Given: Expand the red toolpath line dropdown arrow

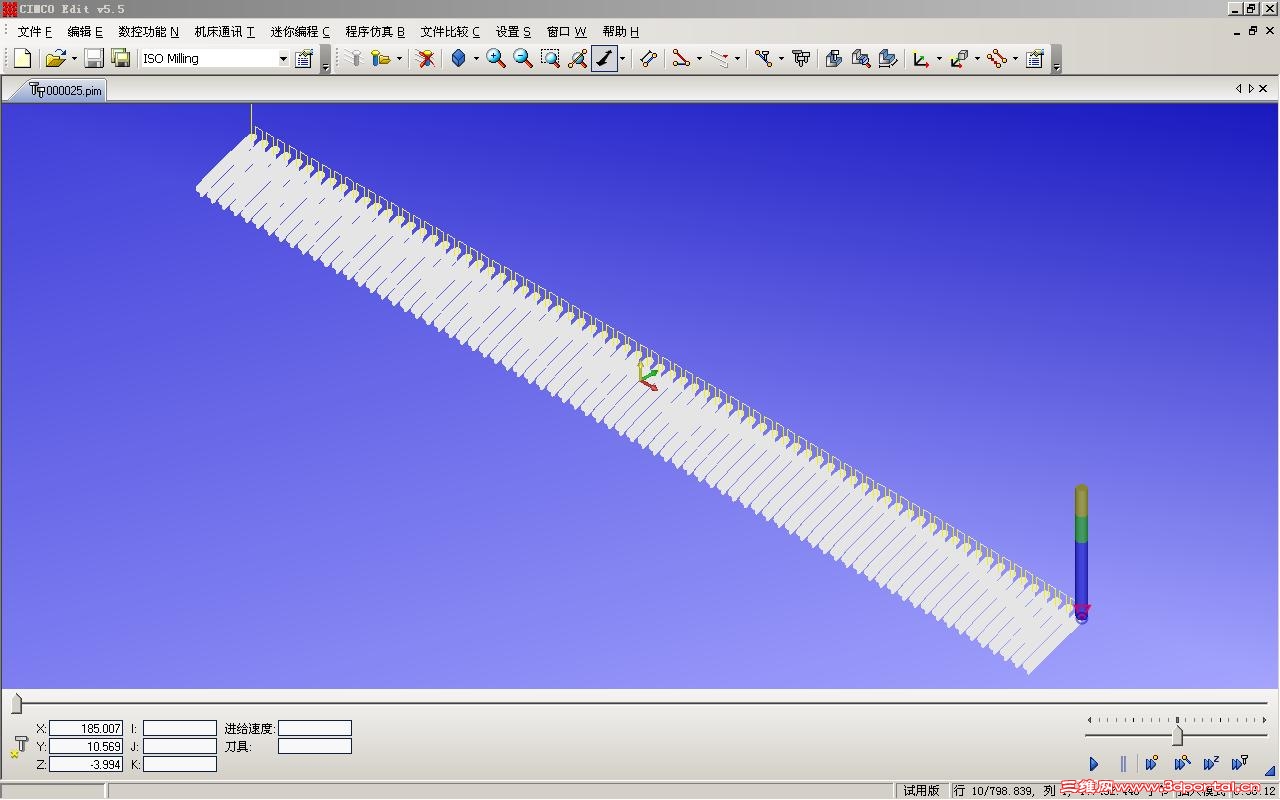Looking at the screenshot, I should point(699,58).
